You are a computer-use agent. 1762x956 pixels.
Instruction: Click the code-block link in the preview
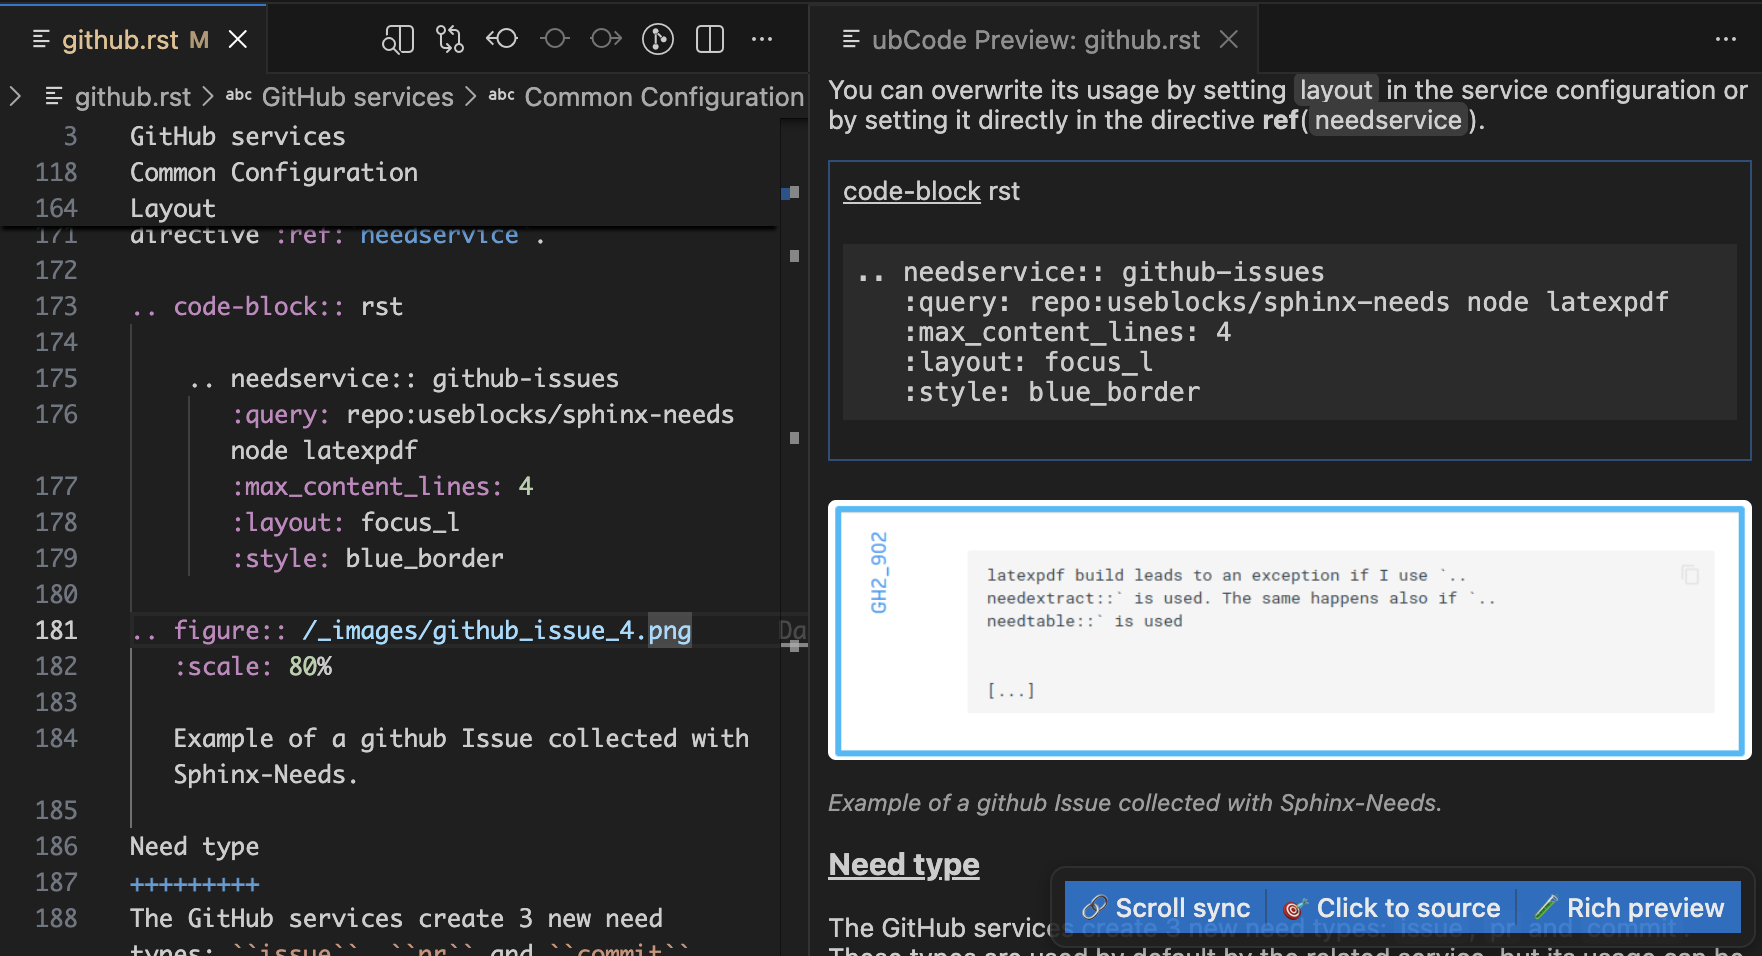[x=911, y=191]
